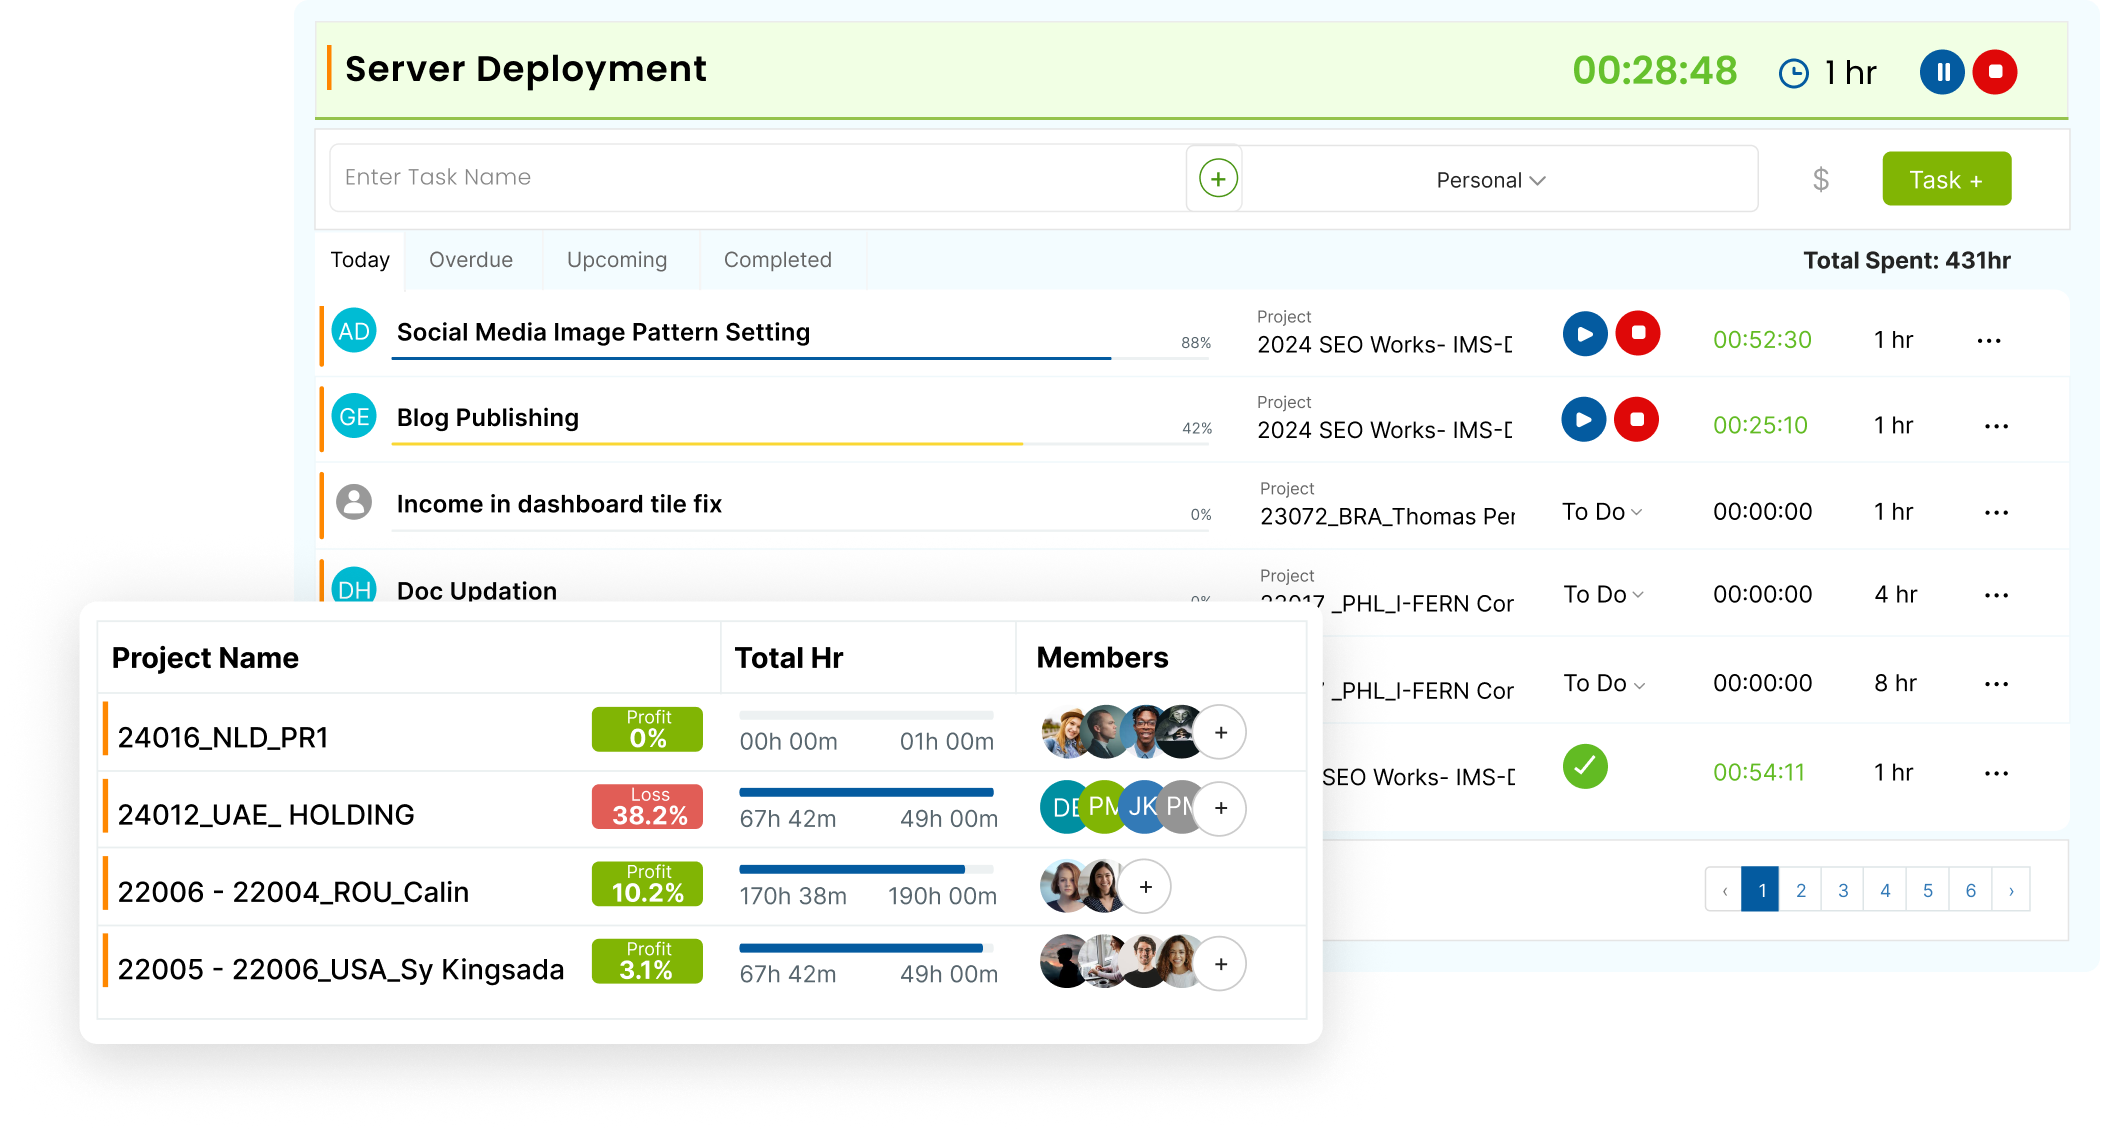Stop the Blog Publishing task timer
Screen dimensions: 2102x1130
click(x=1637, y=420)
